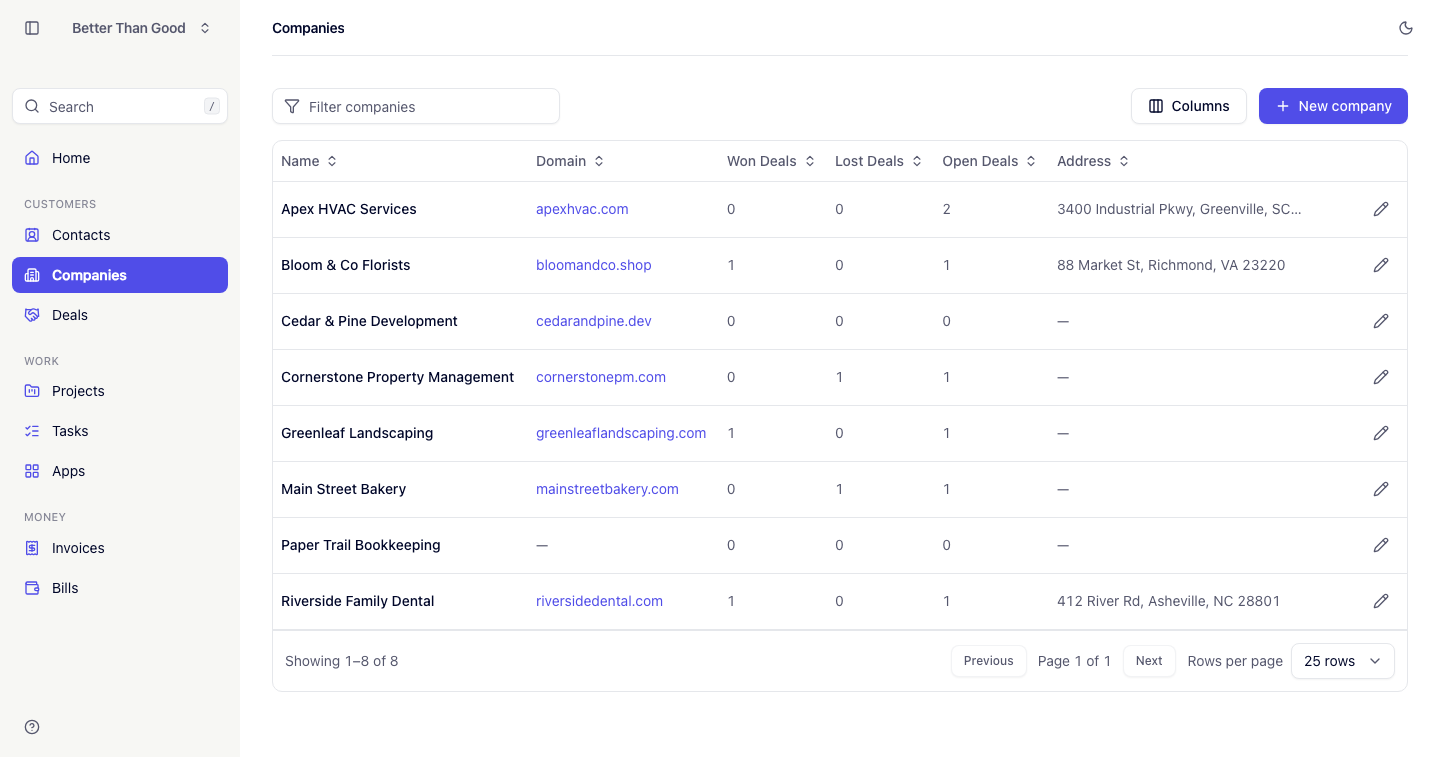Viewport: 1440px width, 757px height.
Task: Open the help icon in sidebar
Action: tap(32, 727)
